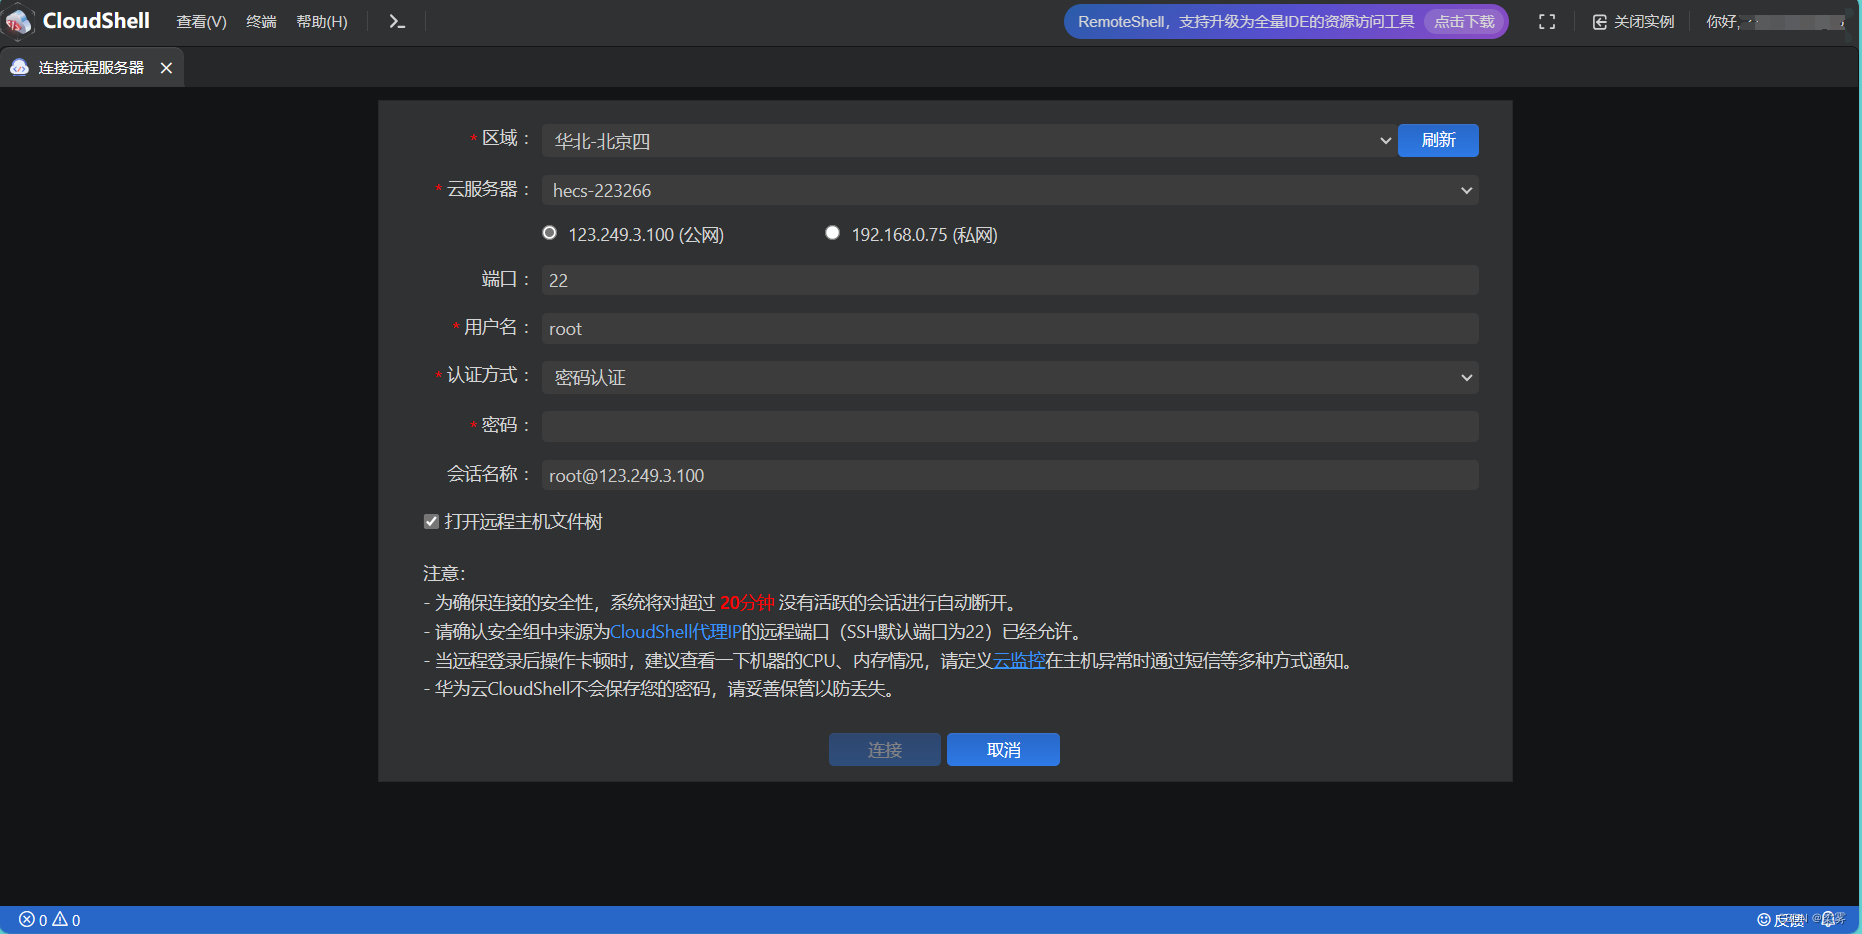Open a new terminal with the prompt icon
This screenshot has width=1862, height=934.
[397, 21]
